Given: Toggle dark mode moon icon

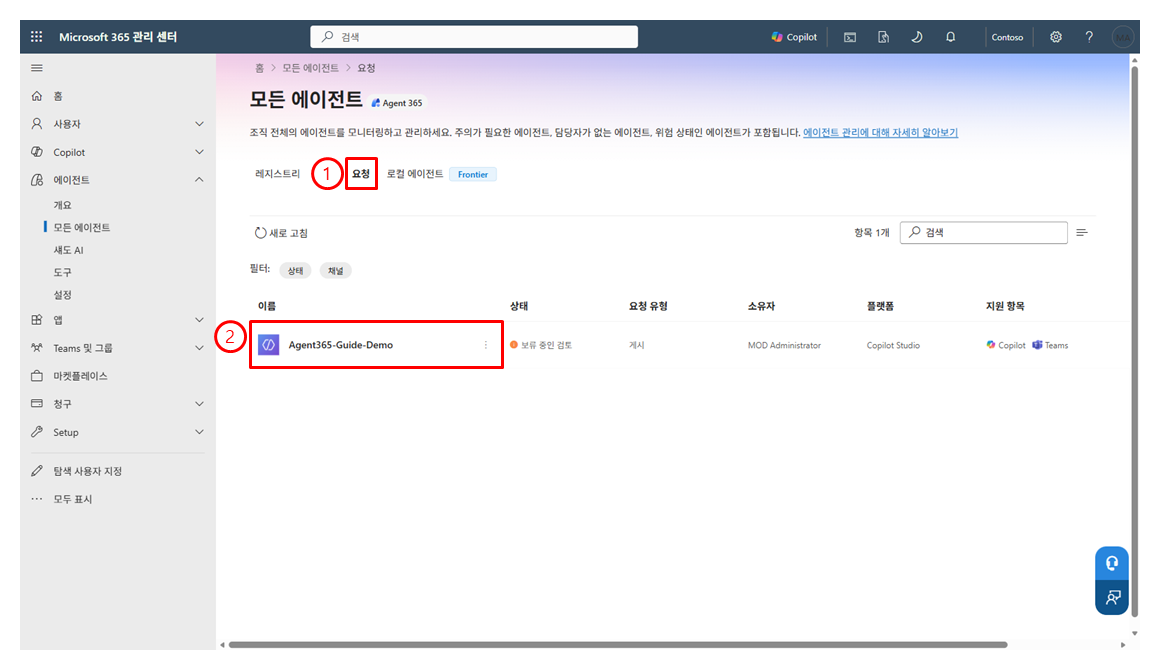Looking at the screenshot, I should click(917, 37).
